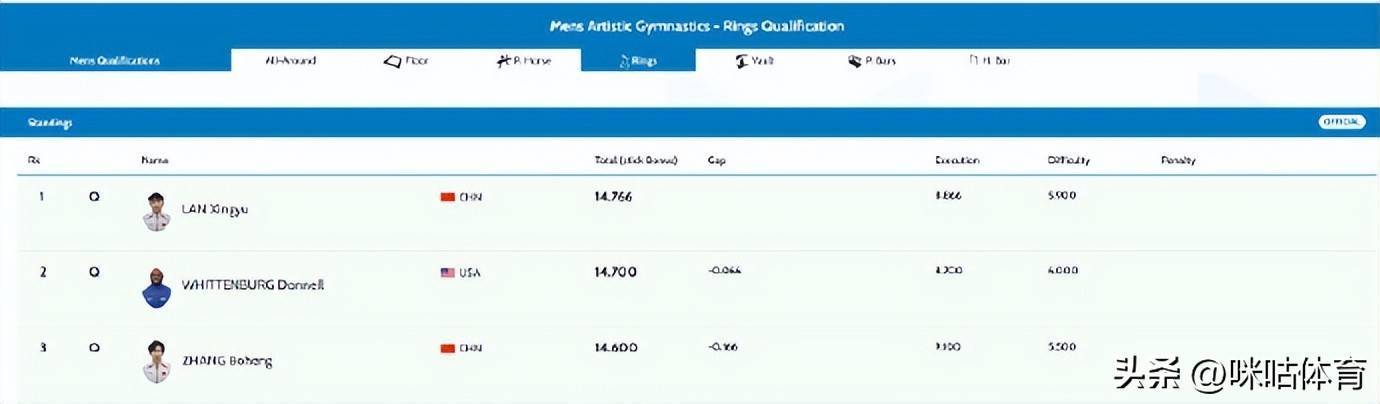
Task: Open ZHANG Boheng's athlete profile
Action: tap(227, 361)
